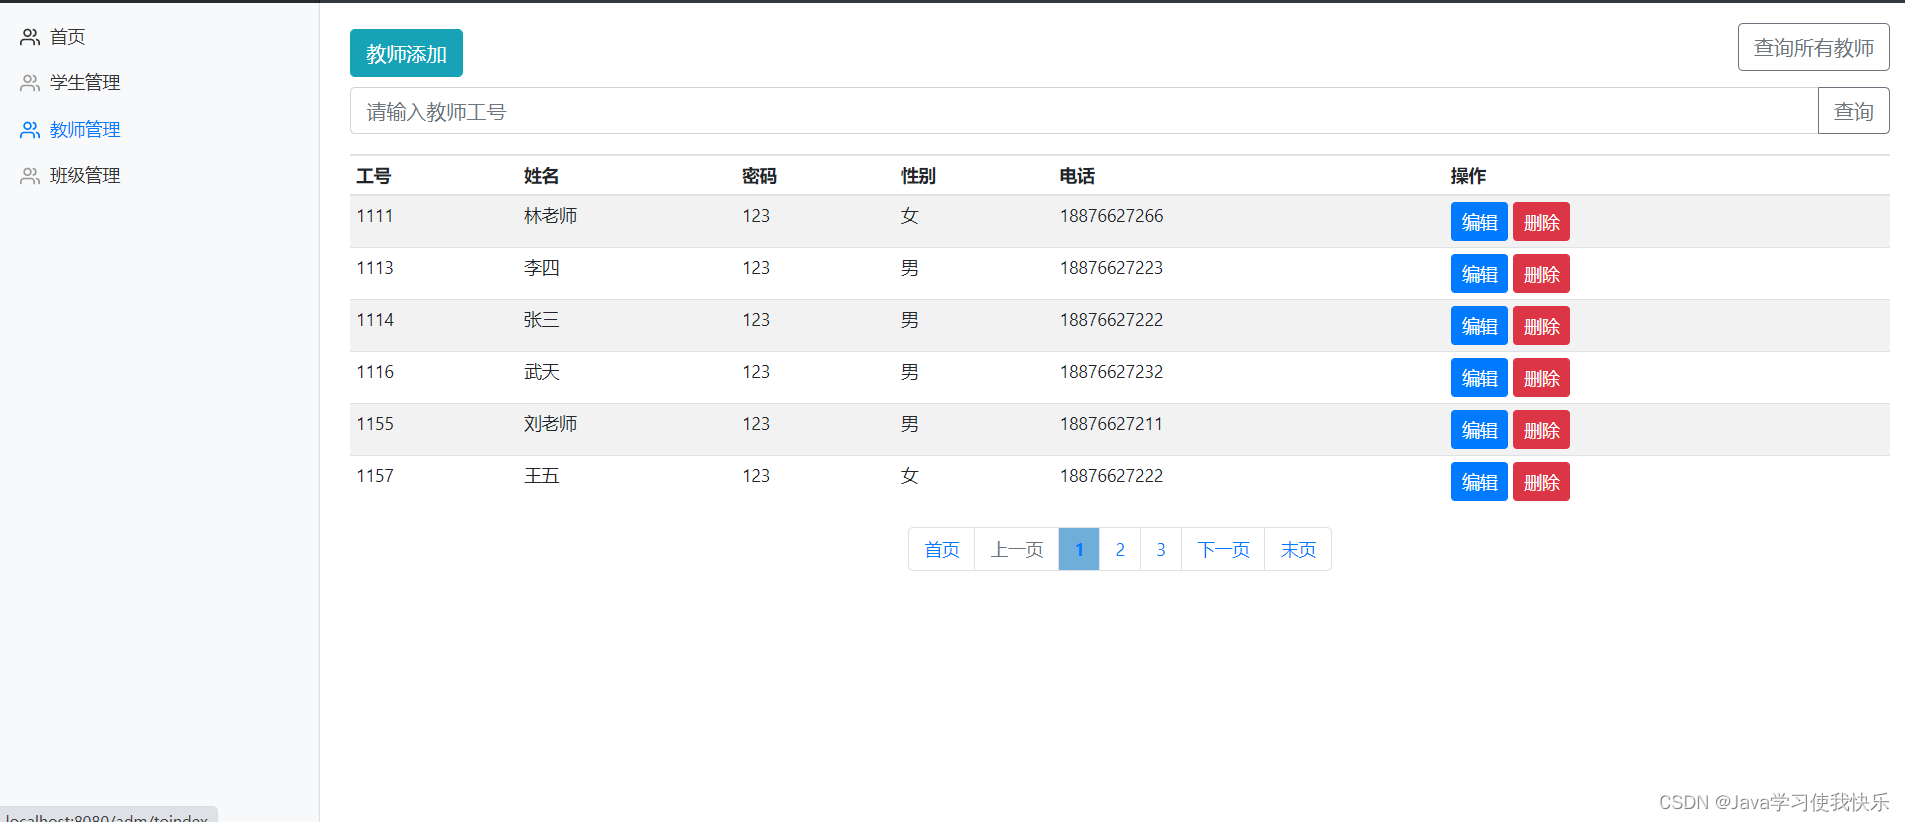Click the 学生管理 sidebar icon

pyautogui.click(x=30, y=83)
